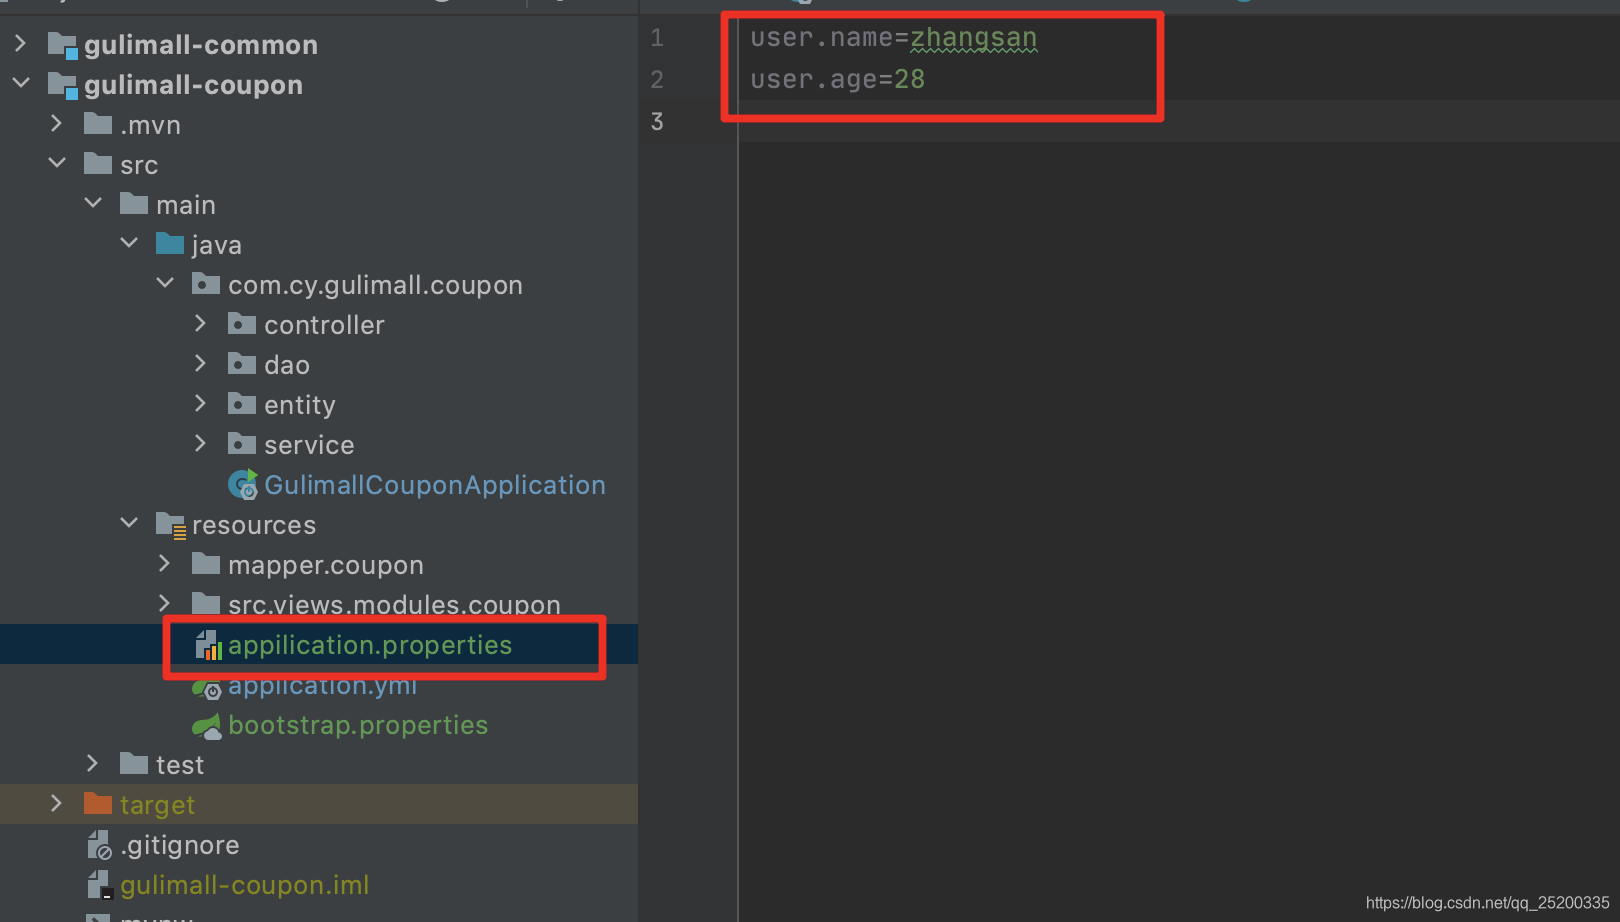The height and width of the screenshot is (922, 1620).
Task: Collapse the gulimall-coupon module
Action: point(20,83)
